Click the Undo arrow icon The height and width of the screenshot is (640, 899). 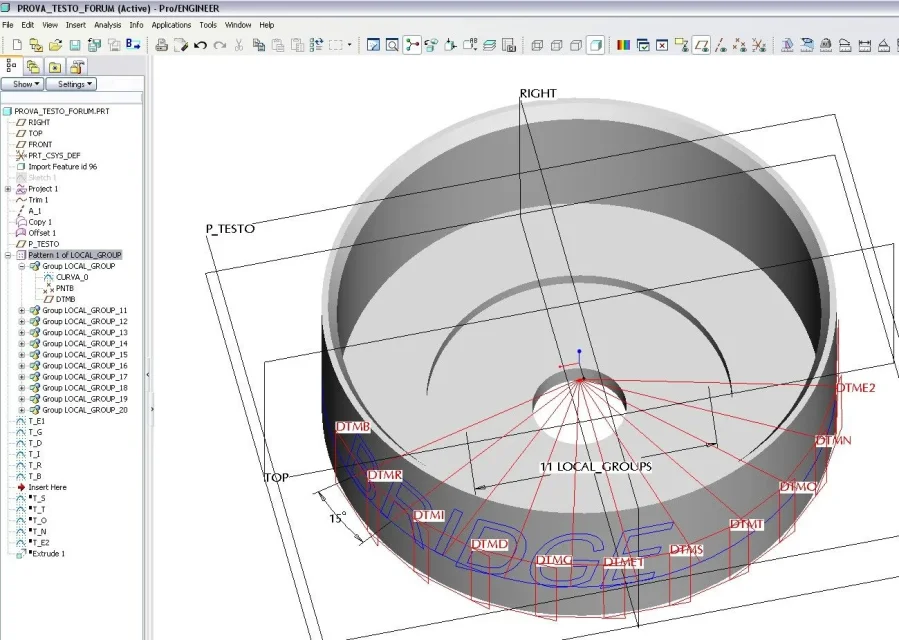coord(200,45)
